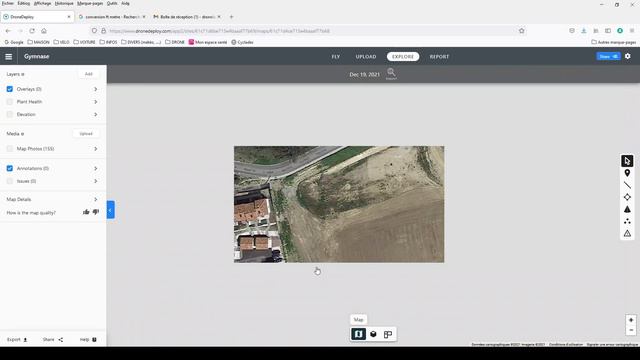
Task: Expand the Annotations row chevron
Action: 96,168
